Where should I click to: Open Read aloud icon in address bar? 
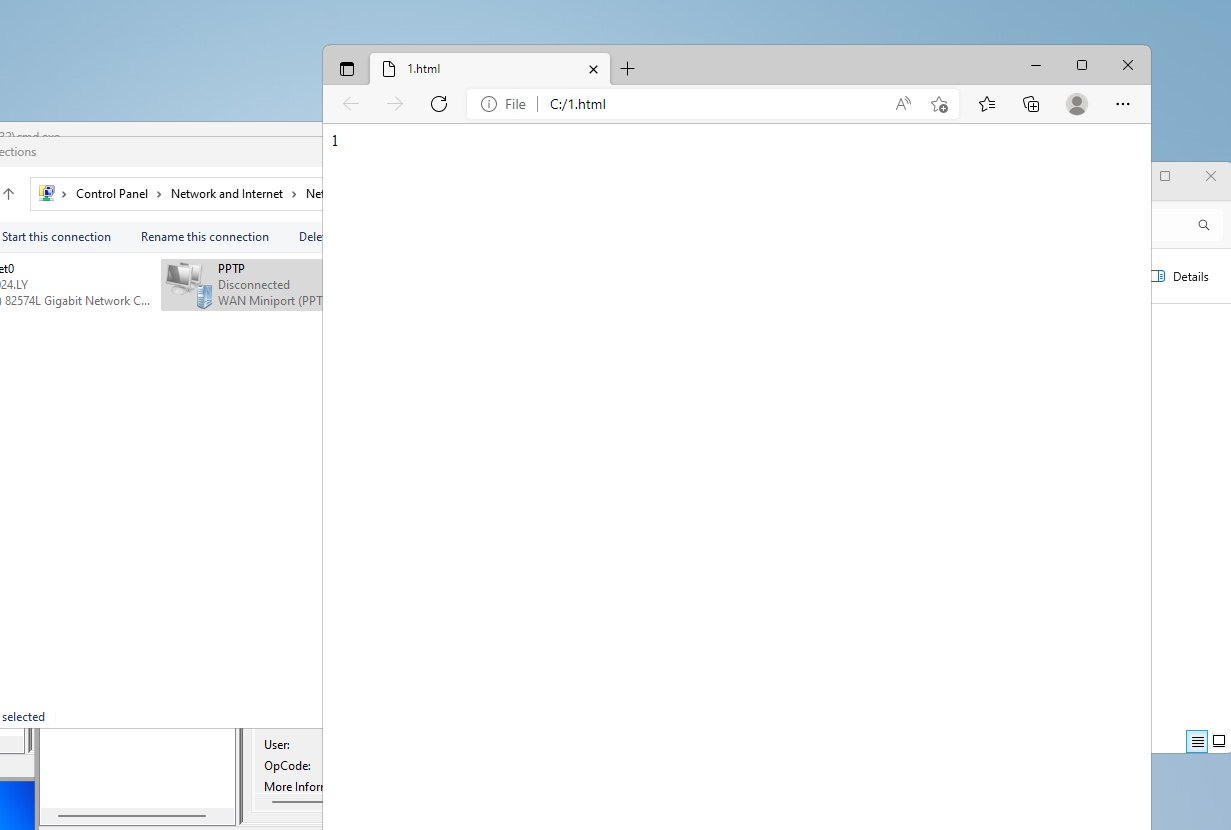[x=903, y=104]
